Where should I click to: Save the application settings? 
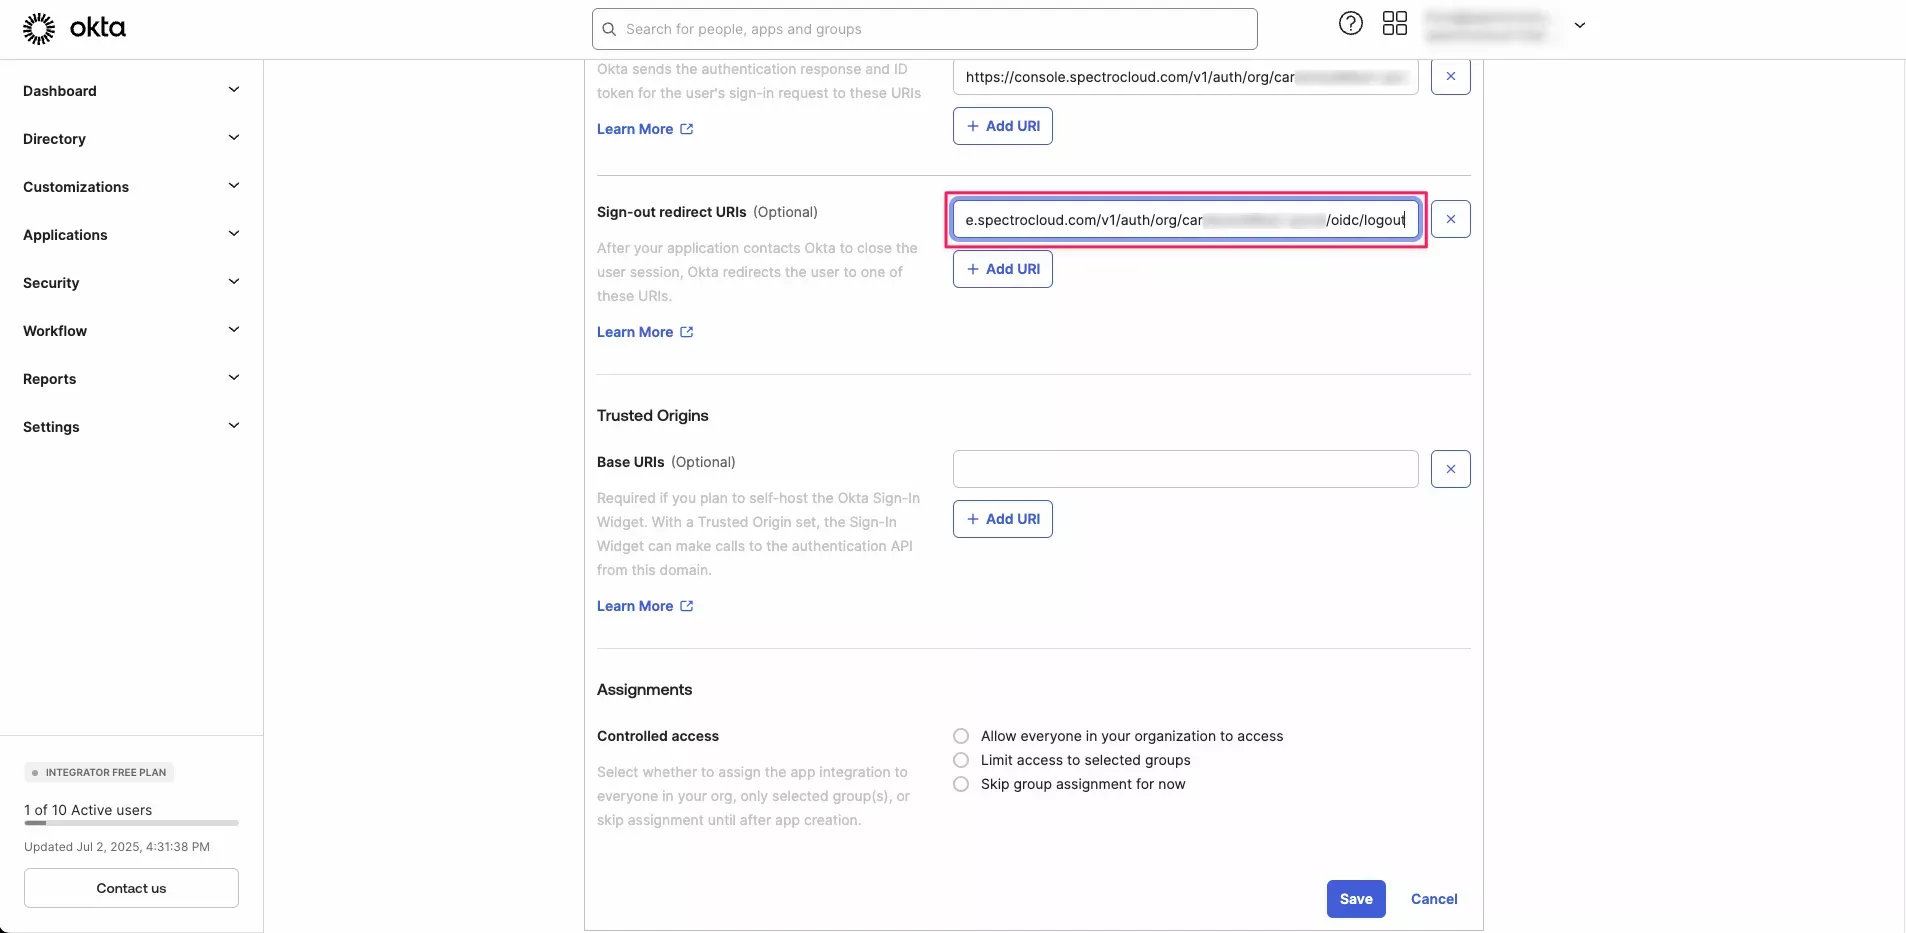[x=1355, y=898]
